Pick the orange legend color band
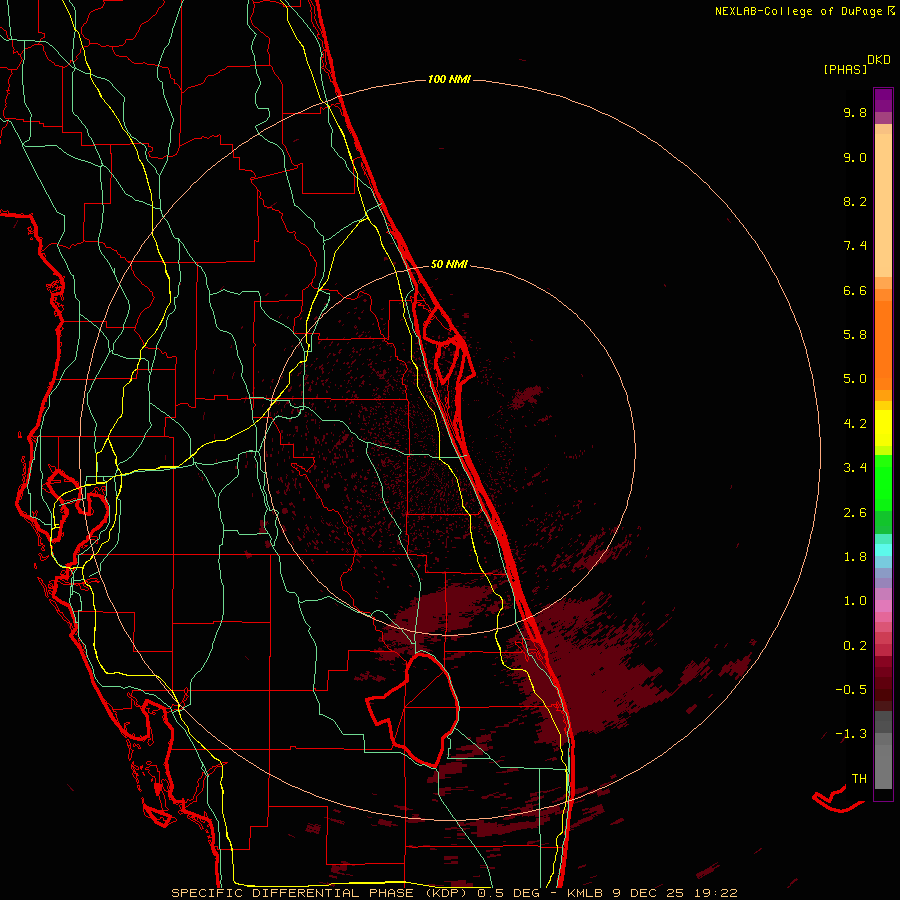900x900 pixels. (883, 346)
